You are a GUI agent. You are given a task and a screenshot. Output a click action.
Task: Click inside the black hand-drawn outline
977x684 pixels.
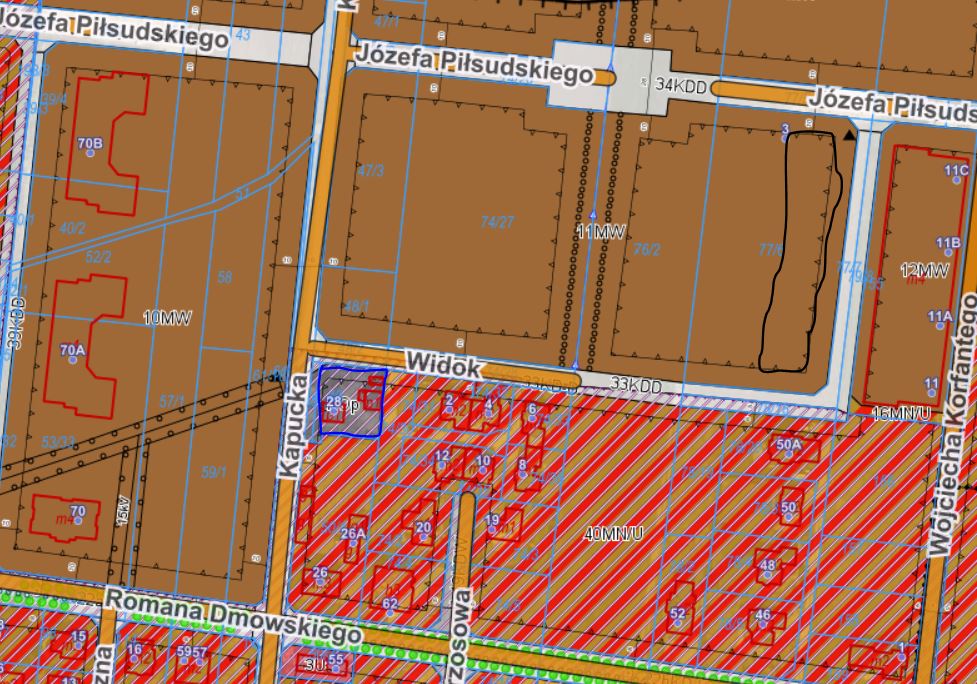[801, 250]
